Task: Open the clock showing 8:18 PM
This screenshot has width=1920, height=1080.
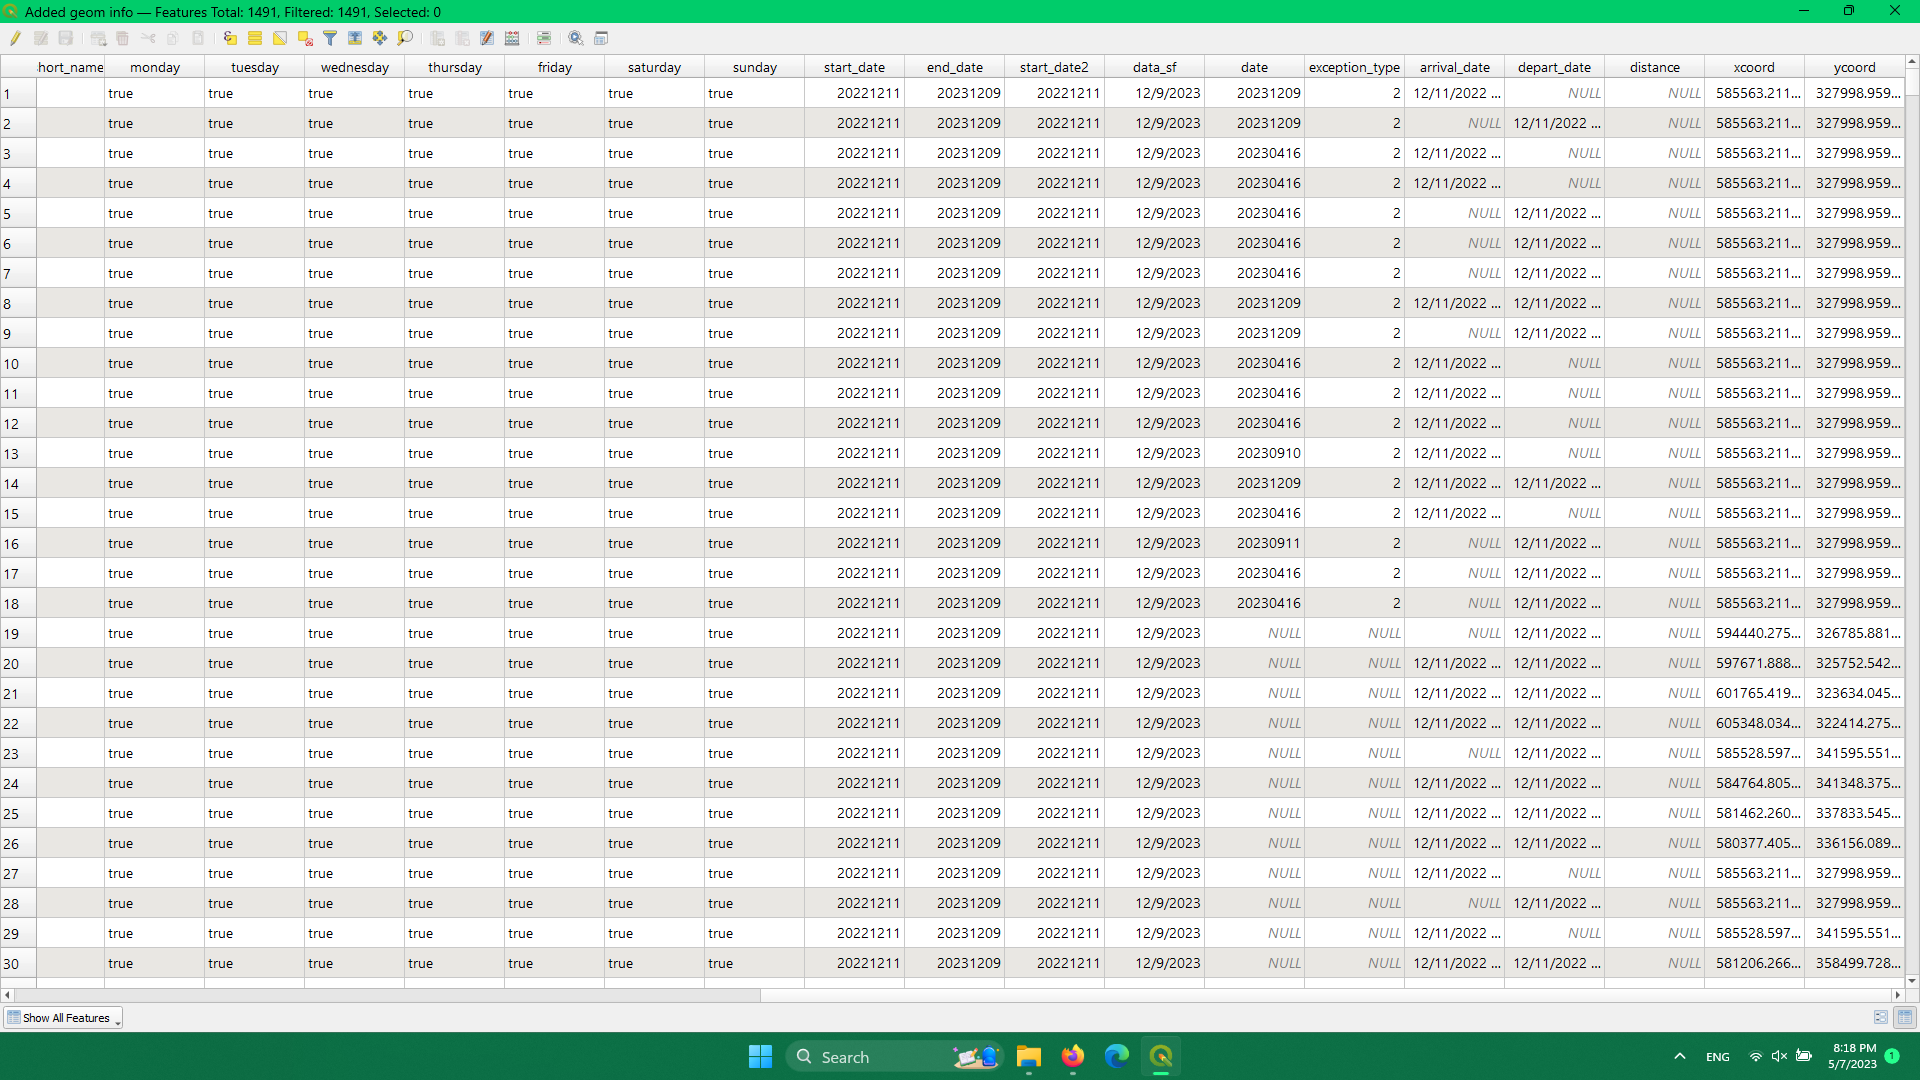Action: (1853, 1056)
